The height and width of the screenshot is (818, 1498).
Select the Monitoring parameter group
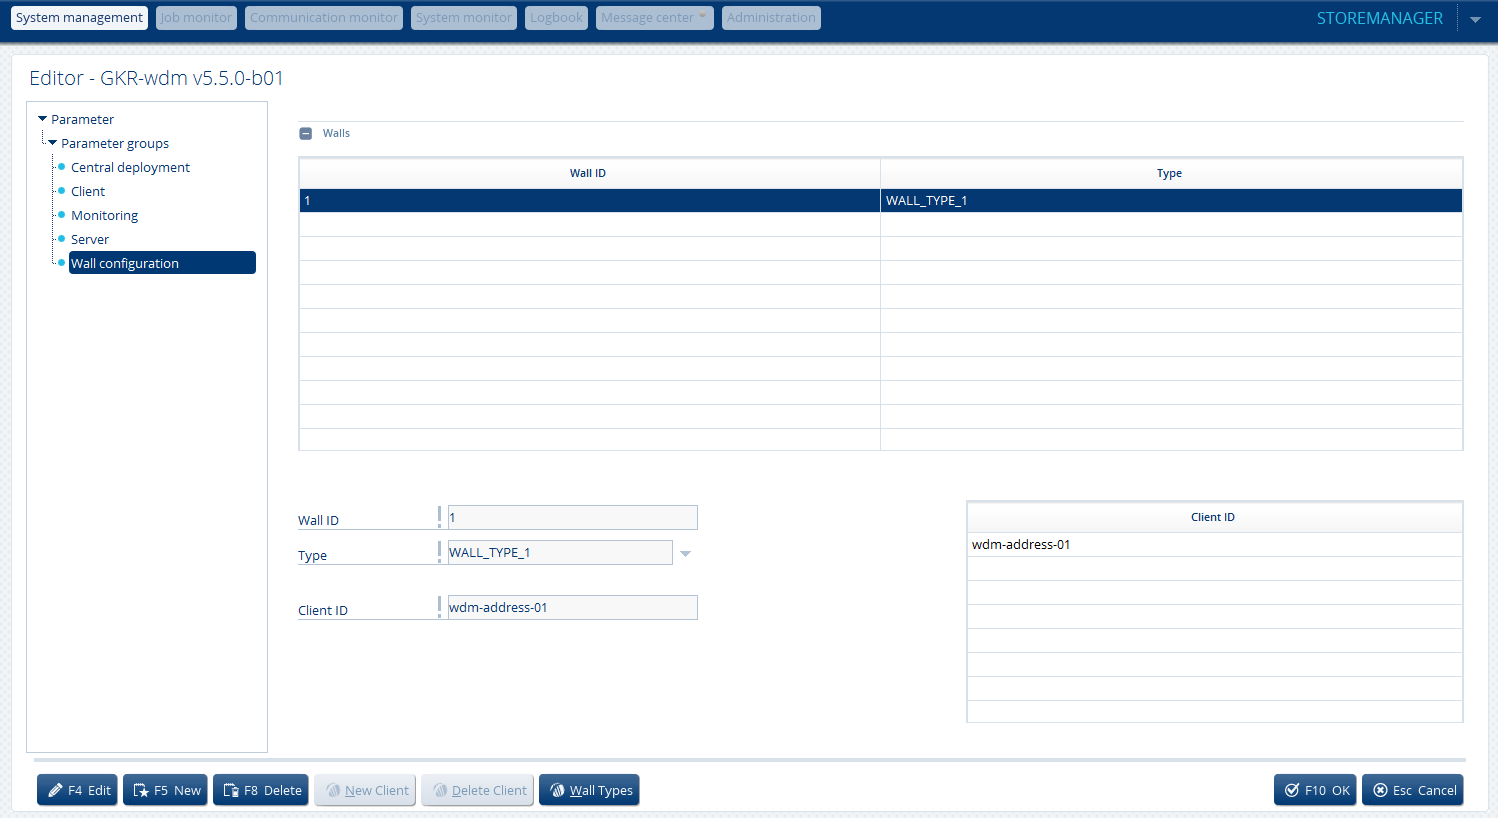pyautogui.click(x=104, y=215)
